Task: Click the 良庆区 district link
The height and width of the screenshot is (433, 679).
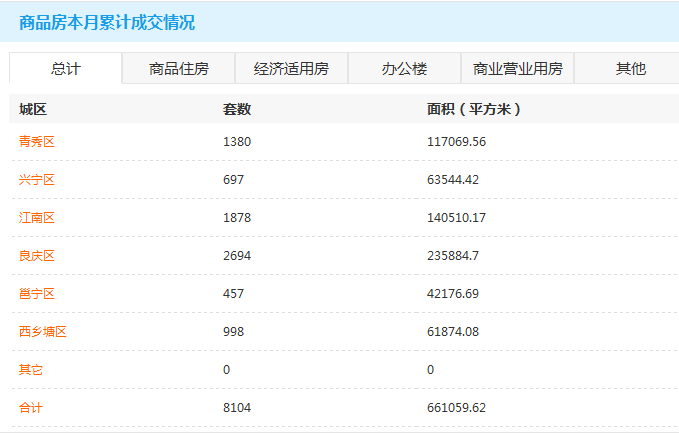Action: (37, 256)
